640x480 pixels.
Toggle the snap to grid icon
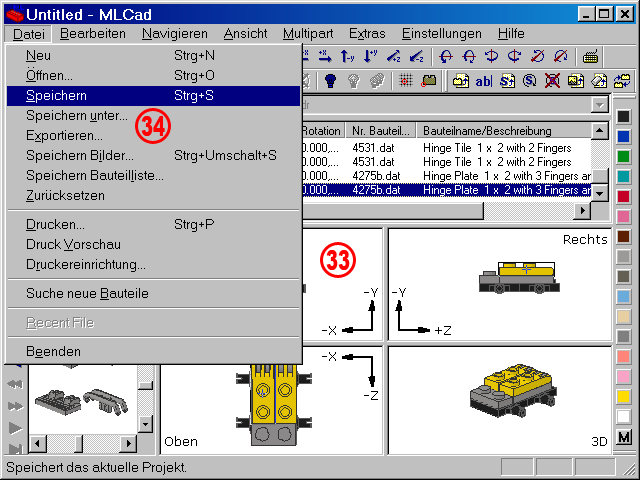click(x=405, y=80)
